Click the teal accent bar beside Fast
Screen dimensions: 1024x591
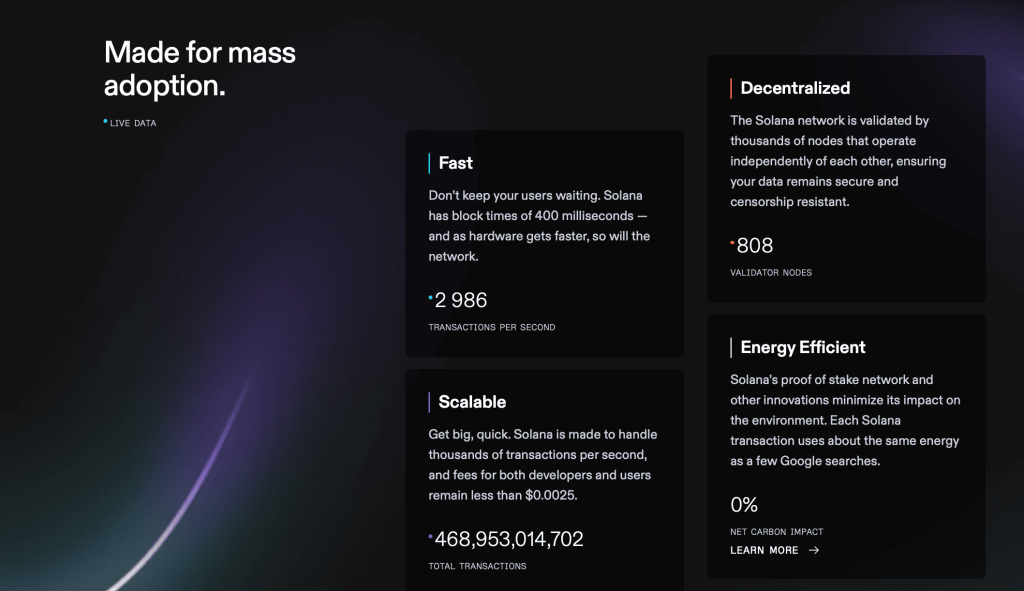click(x=429, y=163)
